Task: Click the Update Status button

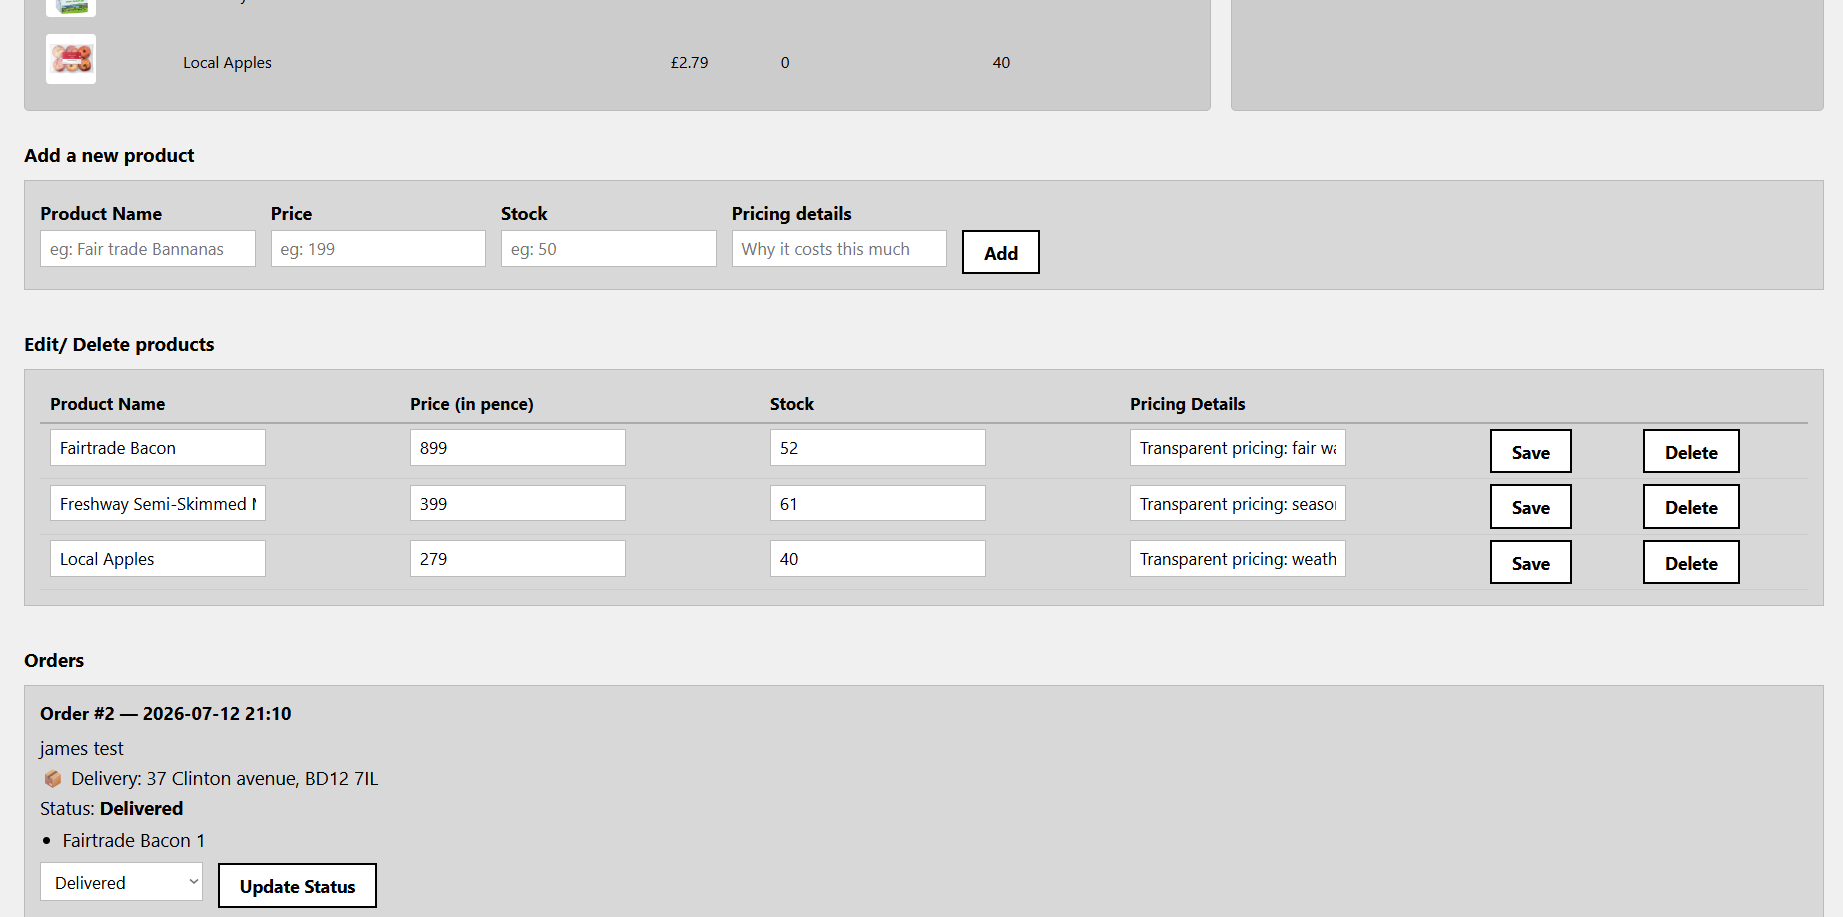Action: tap(297, 886)
